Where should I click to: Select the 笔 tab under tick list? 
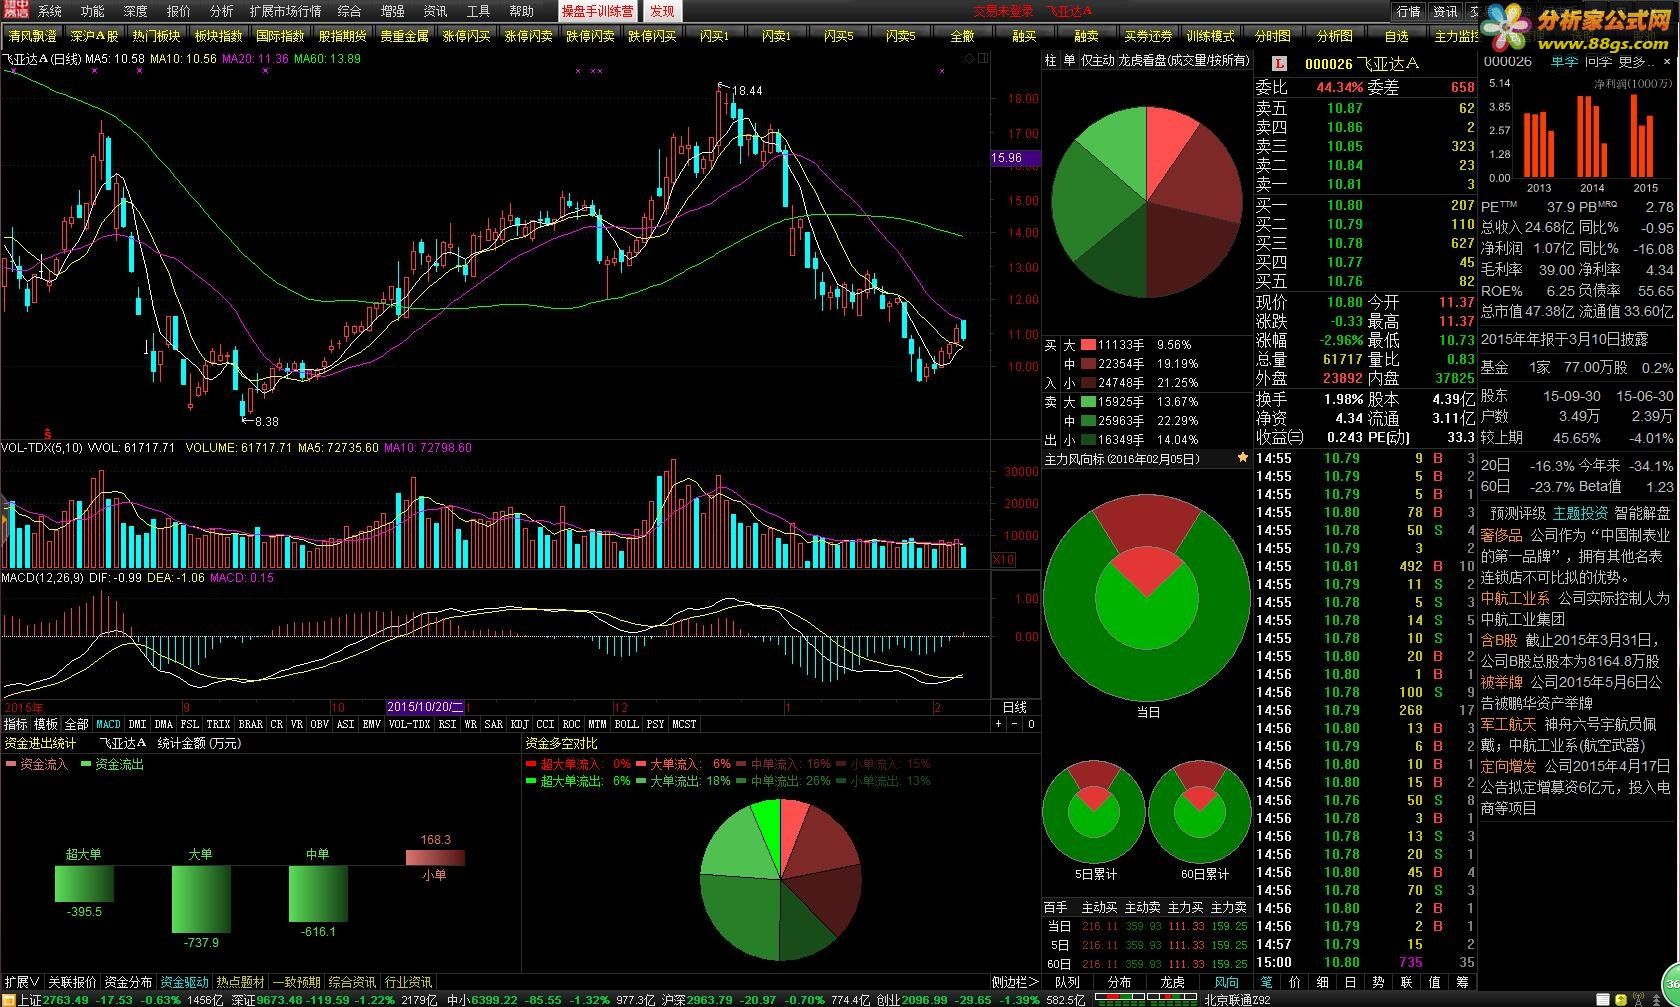1267,982
